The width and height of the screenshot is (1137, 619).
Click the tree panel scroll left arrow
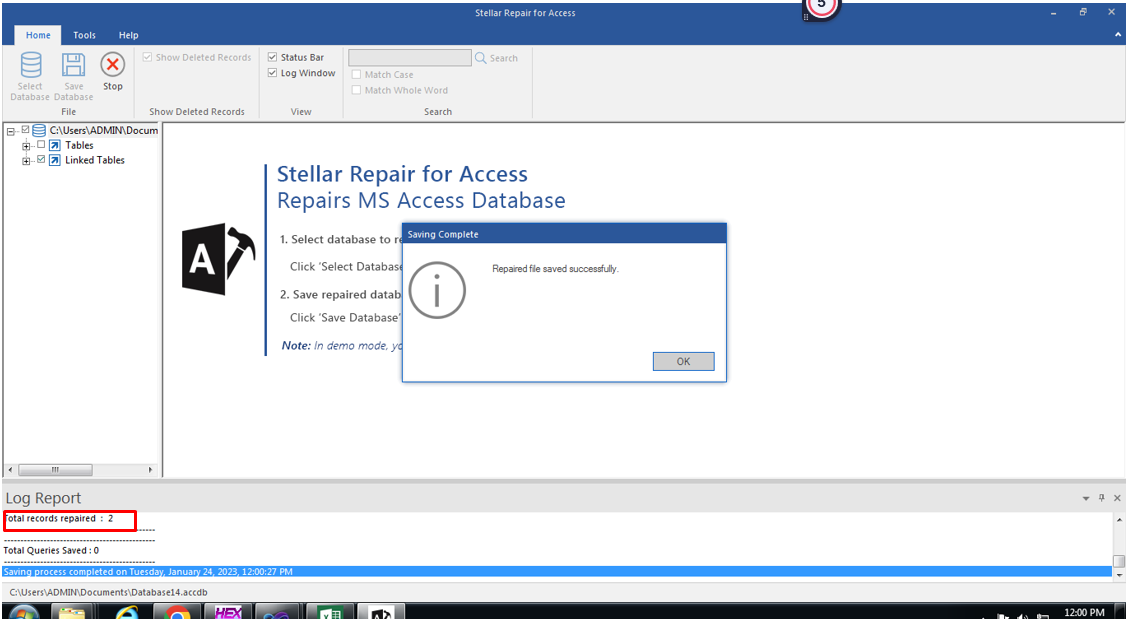click(x=10, y=470)
